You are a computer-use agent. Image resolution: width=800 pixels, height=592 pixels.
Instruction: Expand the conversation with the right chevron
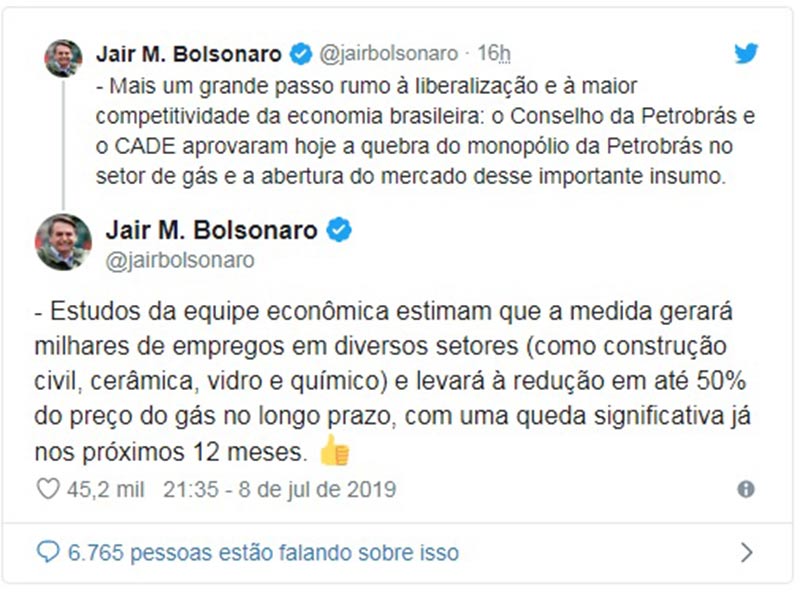coord(745,551)
